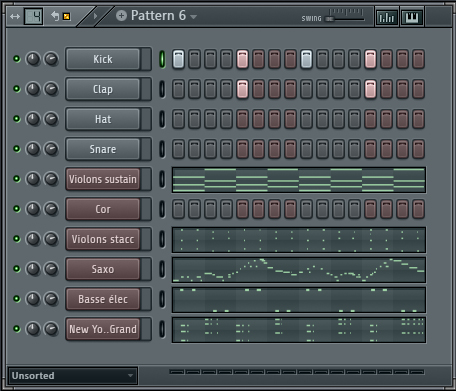
Task: Click the undo arrow icon next to the orange square
Action: [55, 16]
